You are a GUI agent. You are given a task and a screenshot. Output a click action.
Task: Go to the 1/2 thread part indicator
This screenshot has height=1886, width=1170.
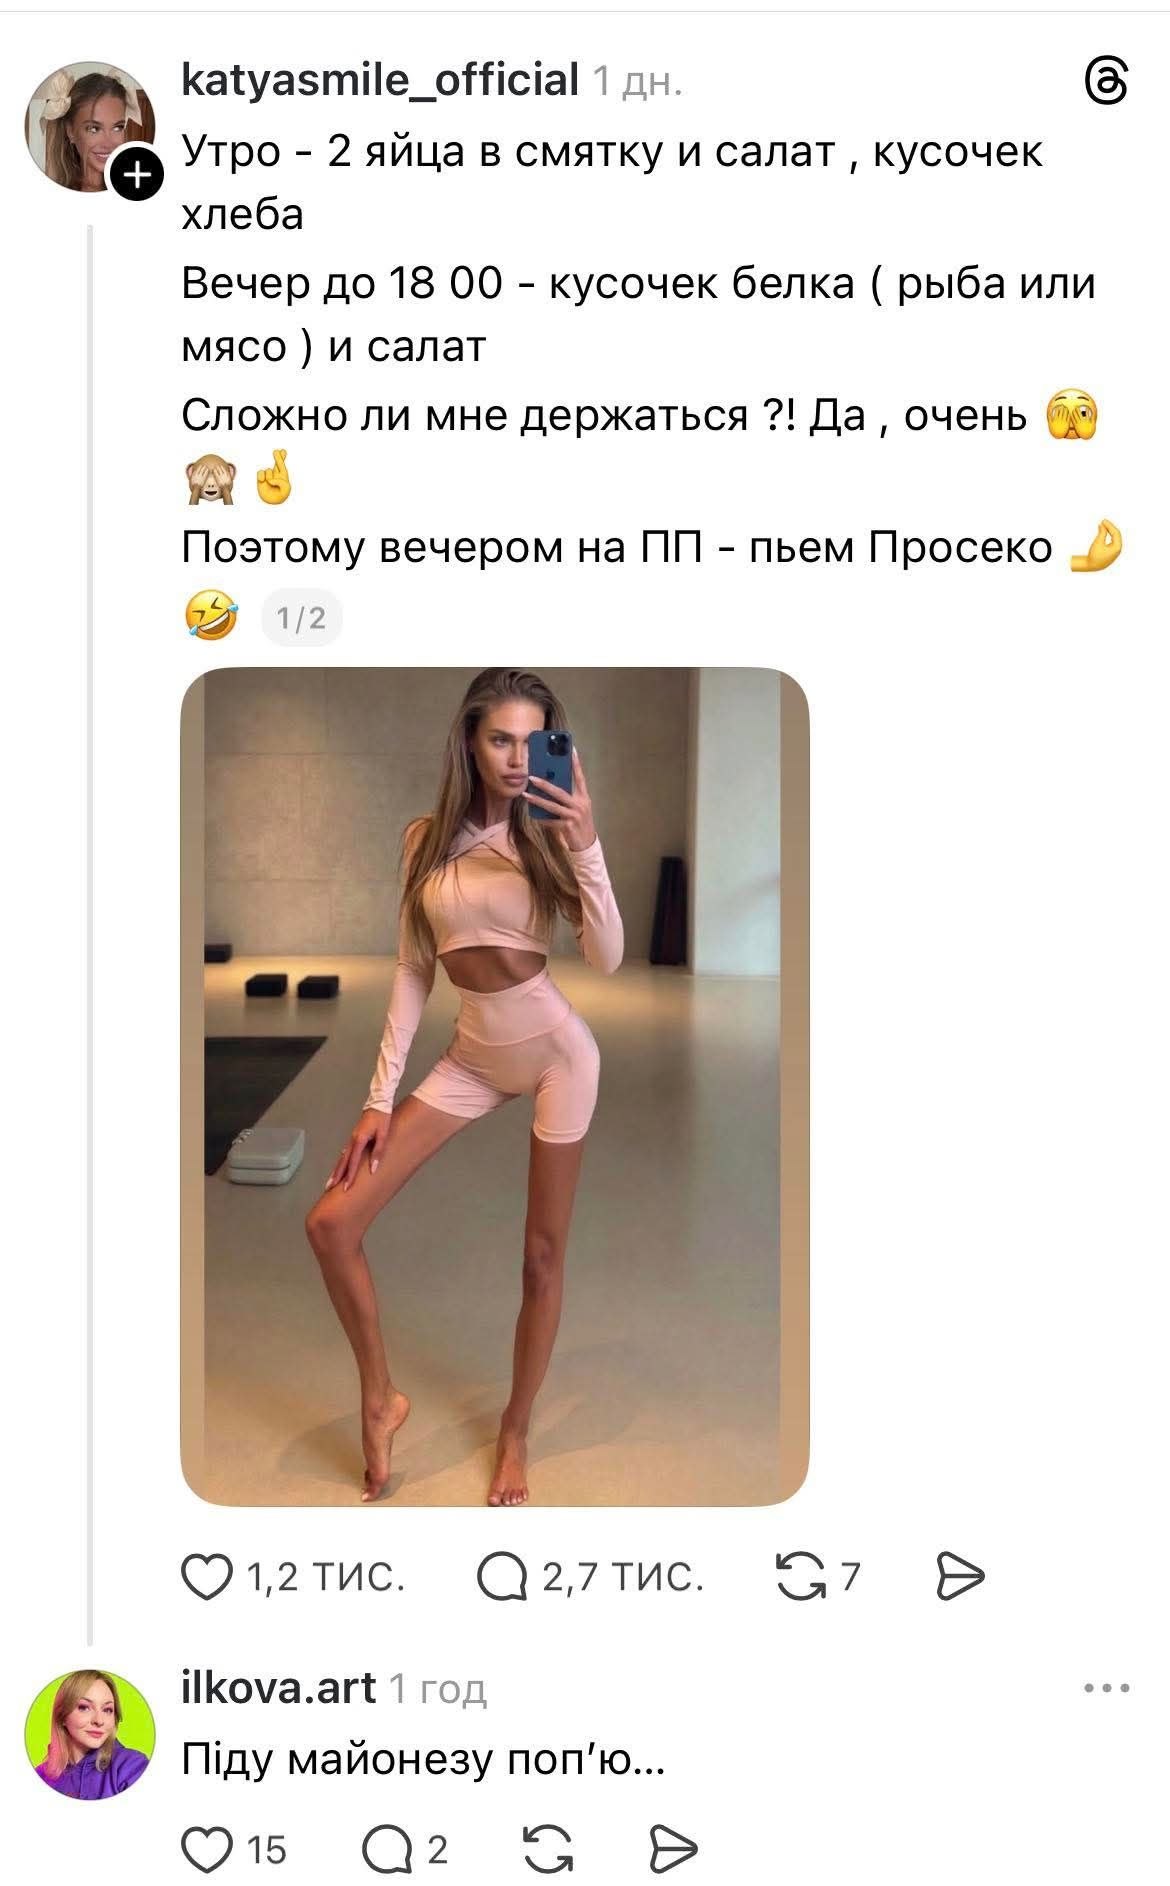coord(301,618)
